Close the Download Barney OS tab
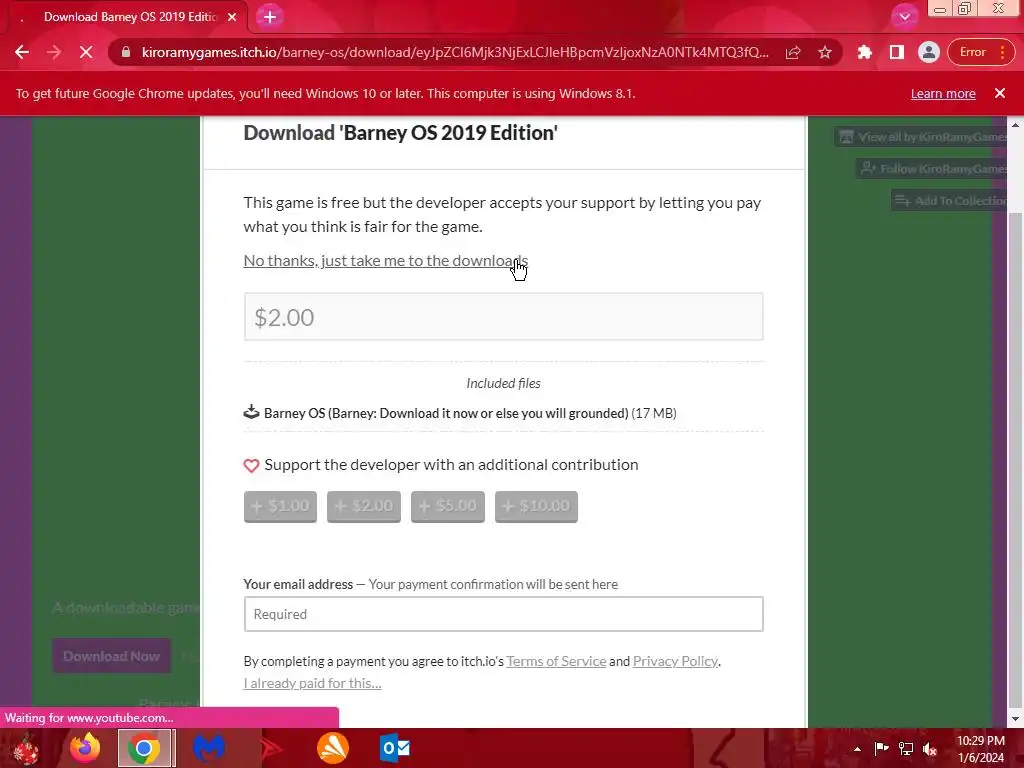The width and height of the screenshot is (1024, 768). (232, 17)
